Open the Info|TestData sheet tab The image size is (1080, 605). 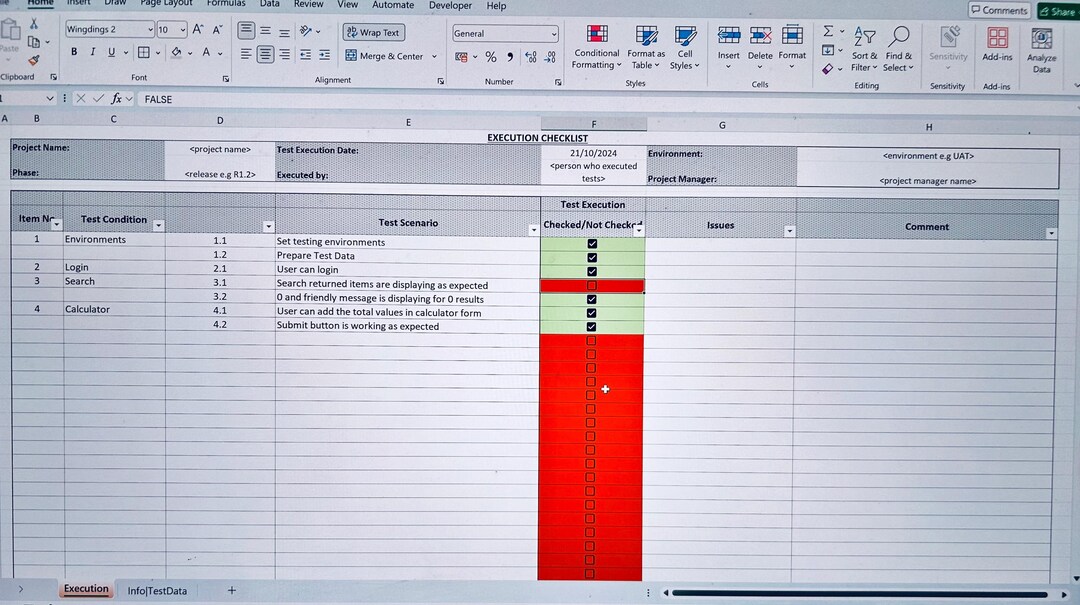pyautogui.click(x=157, y=590)
